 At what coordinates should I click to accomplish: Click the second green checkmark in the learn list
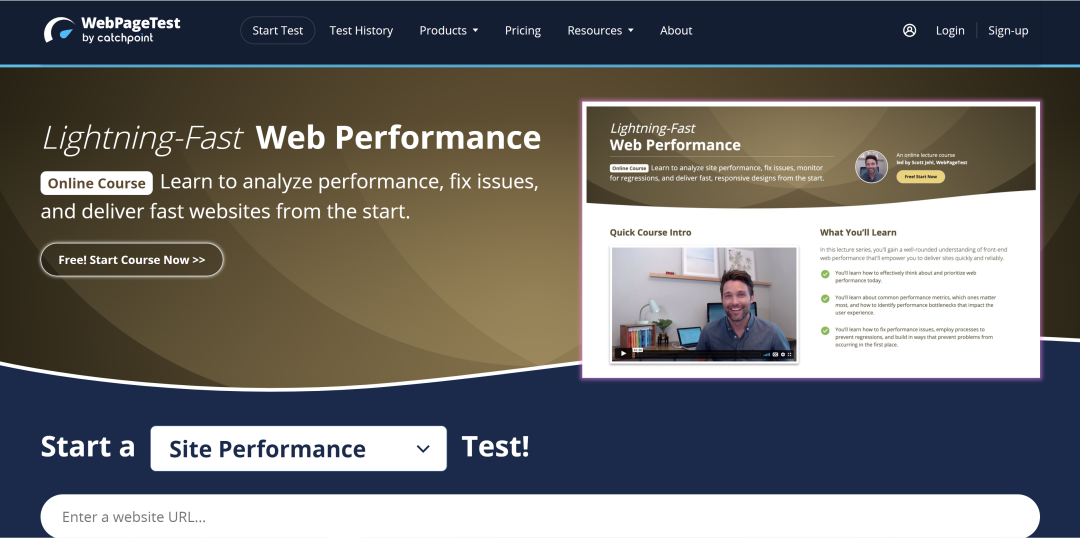click(x=825, y=299)
